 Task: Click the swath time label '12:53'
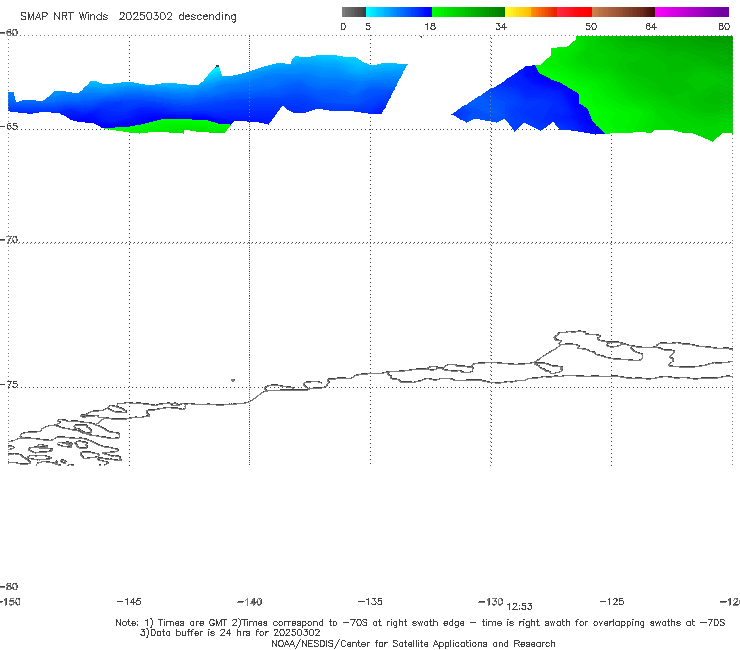pyautogui.click(x=519, y=607)
